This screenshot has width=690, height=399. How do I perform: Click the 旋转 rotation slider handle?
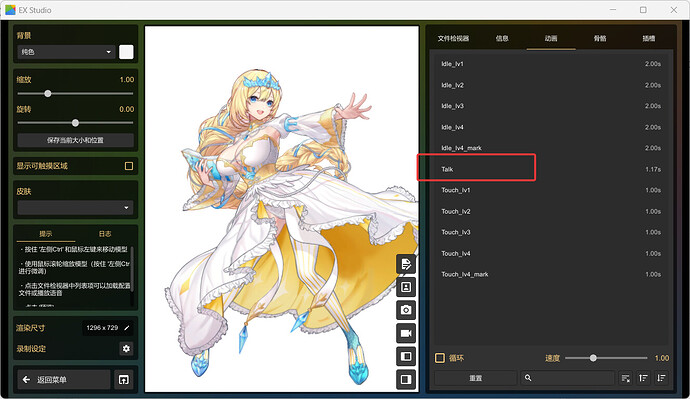(75, 123)
